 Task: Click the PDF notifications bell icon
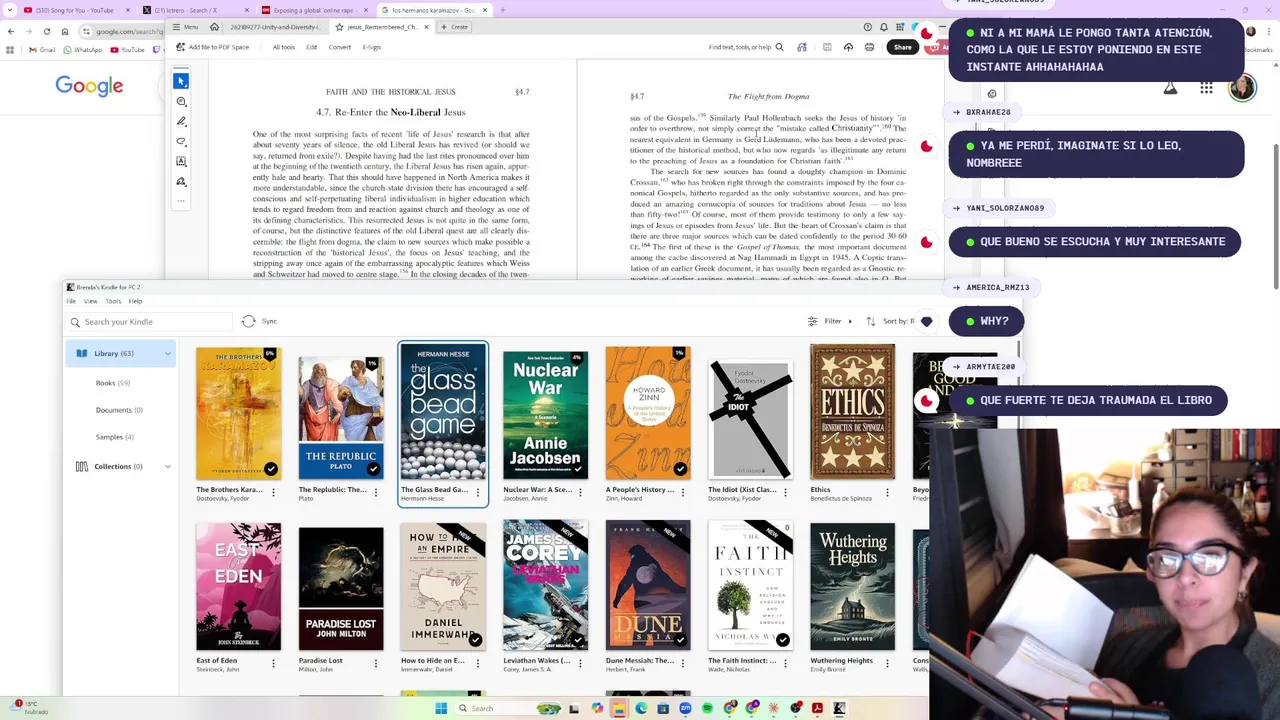pyautogui.click(x=883, y=27)
